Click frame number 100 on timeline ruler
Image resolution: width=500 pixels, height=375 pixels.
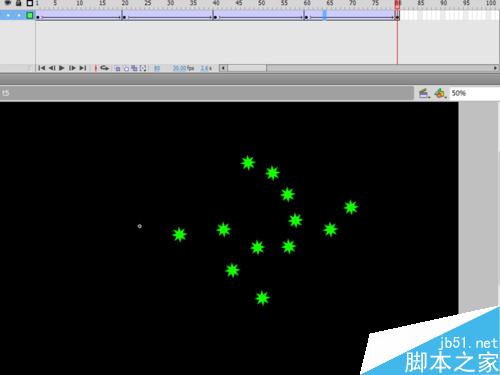491,3
